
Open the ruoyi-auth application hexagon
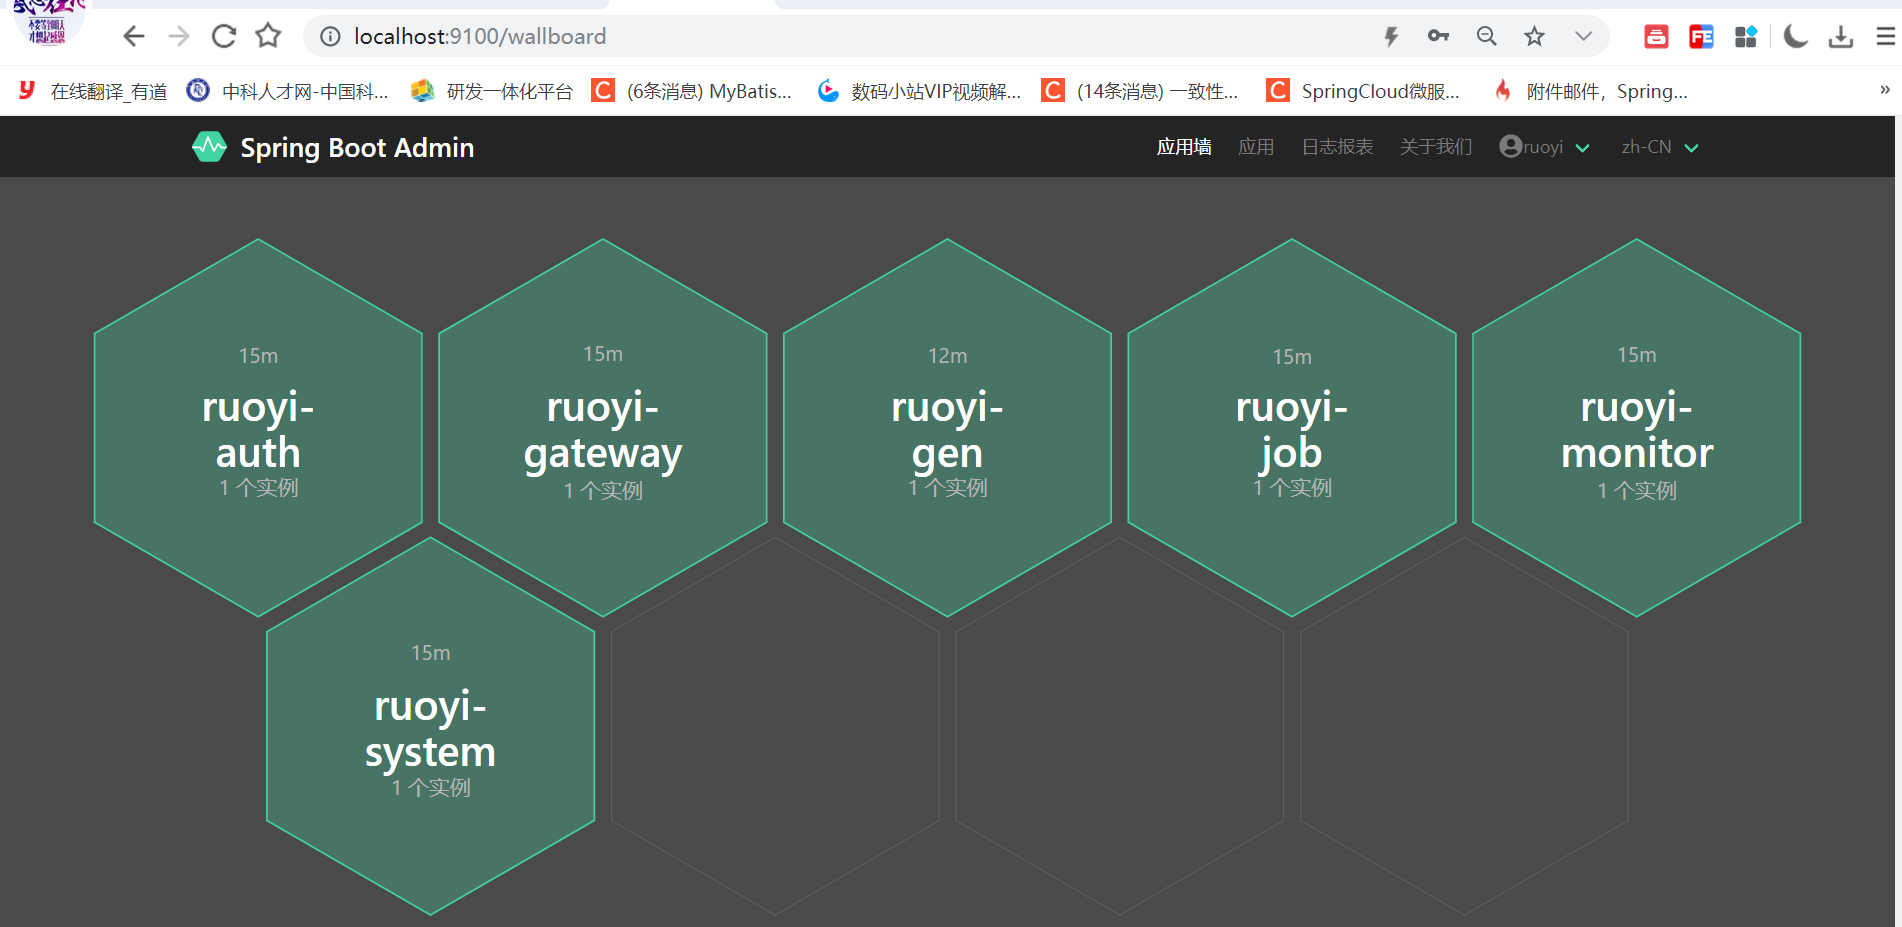click(258, 427)
